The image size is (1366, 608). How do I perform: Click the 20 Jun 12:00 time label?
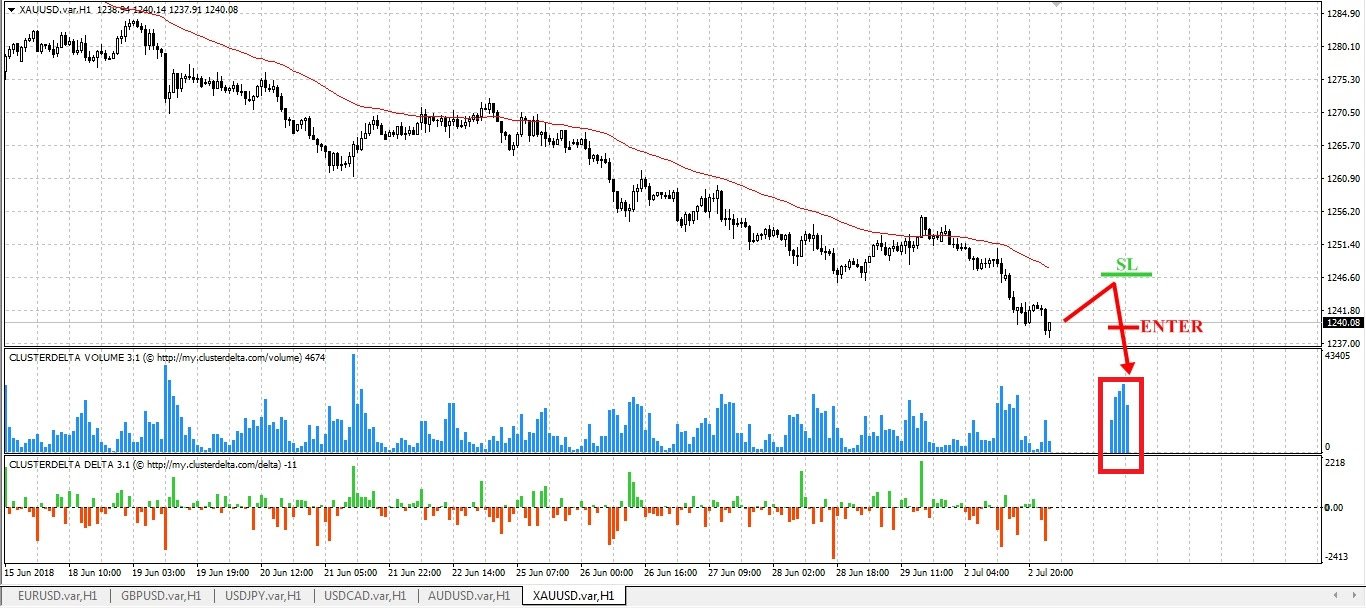tap(287, 573)
